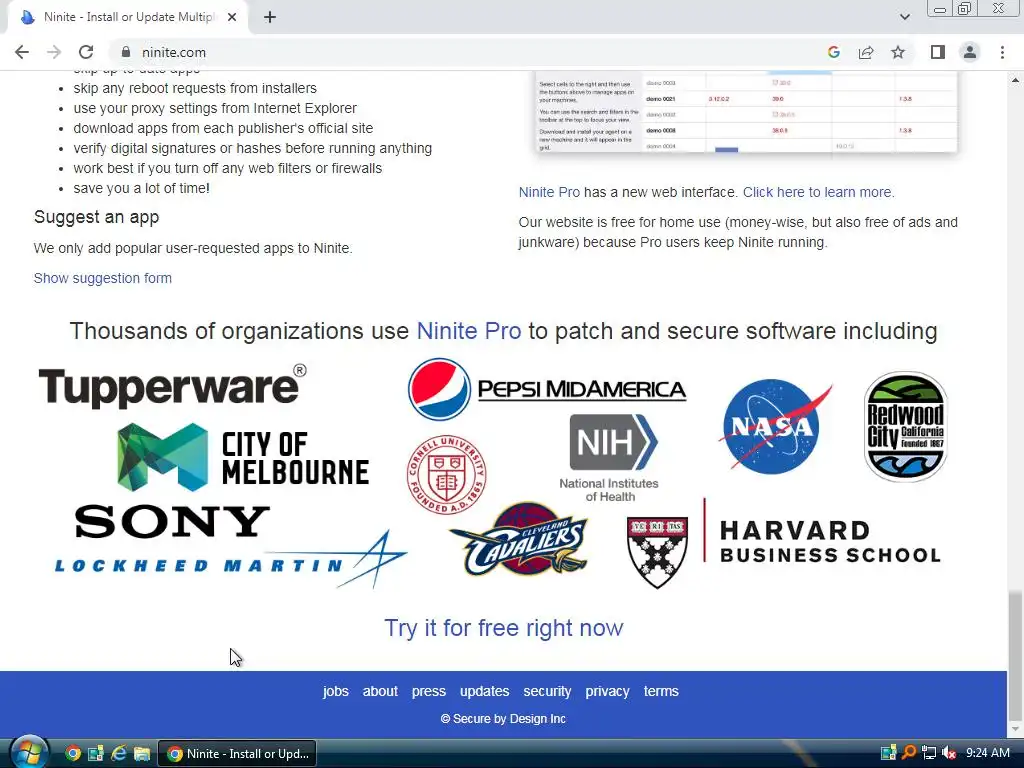Open the jobs footer link
The height and width of the screenshot is (768, 1024).
point(336,691)
